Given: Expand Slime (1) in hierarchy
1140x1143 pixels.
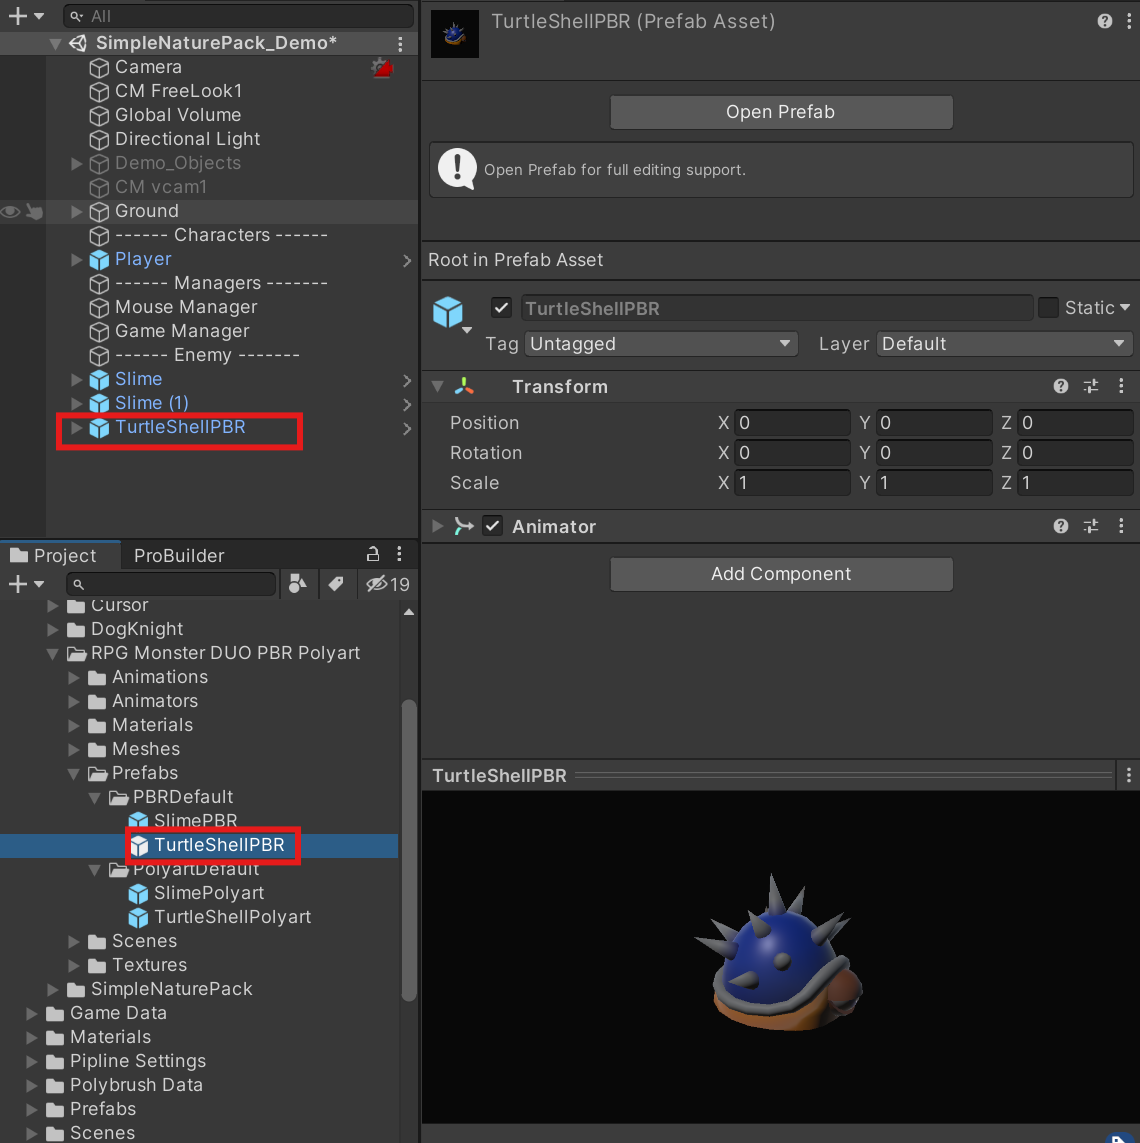Looking at the screenshot, I should coord(77,403).
